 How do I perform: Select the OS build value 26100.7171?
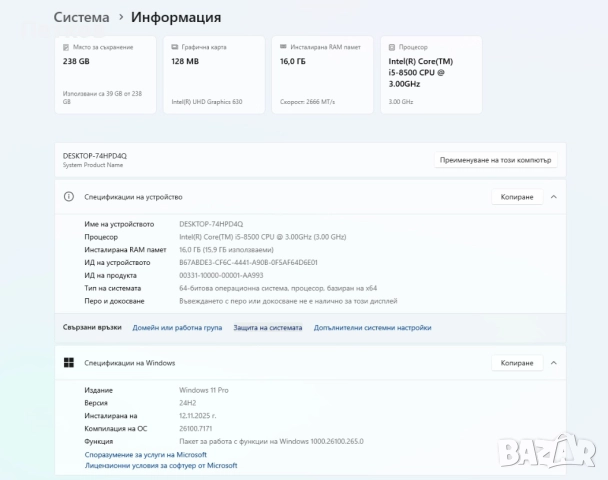(x=195, y=428)
